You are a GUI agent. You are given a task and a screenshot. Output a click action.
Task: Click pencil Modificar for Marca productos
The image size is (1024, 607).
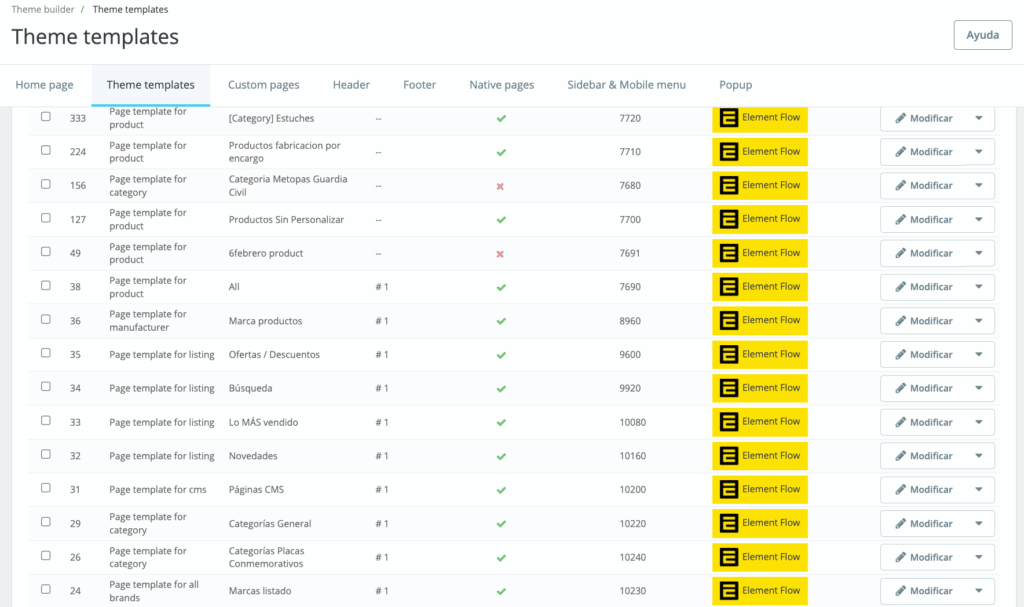point(923,321)
